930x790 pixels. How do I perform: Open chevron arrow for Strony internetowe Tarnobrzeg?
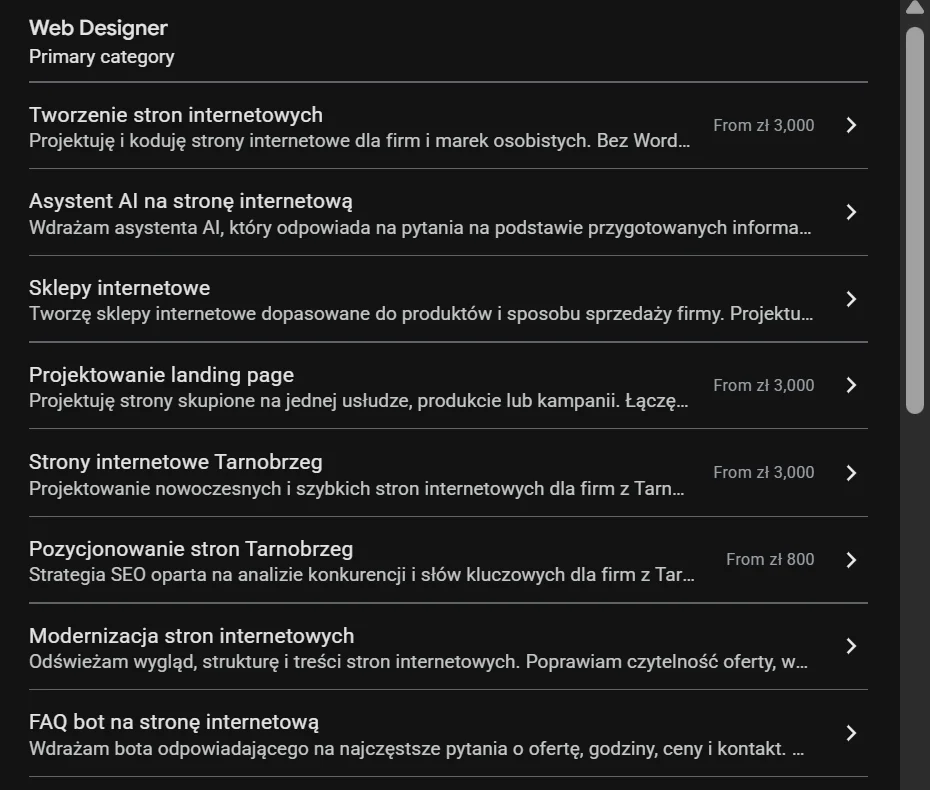coord(851,473)
